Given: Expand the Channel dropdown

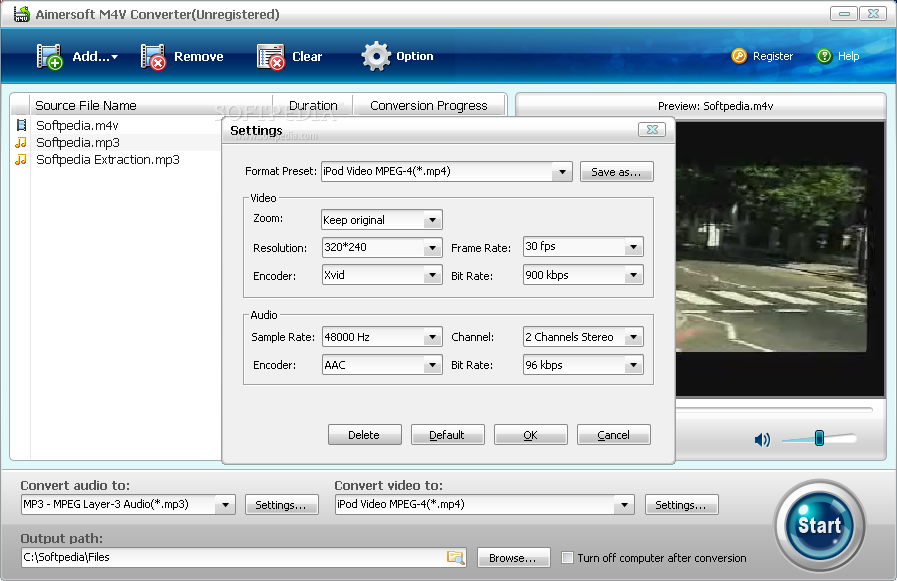Looking at the screenshot, I should [633, 337].
